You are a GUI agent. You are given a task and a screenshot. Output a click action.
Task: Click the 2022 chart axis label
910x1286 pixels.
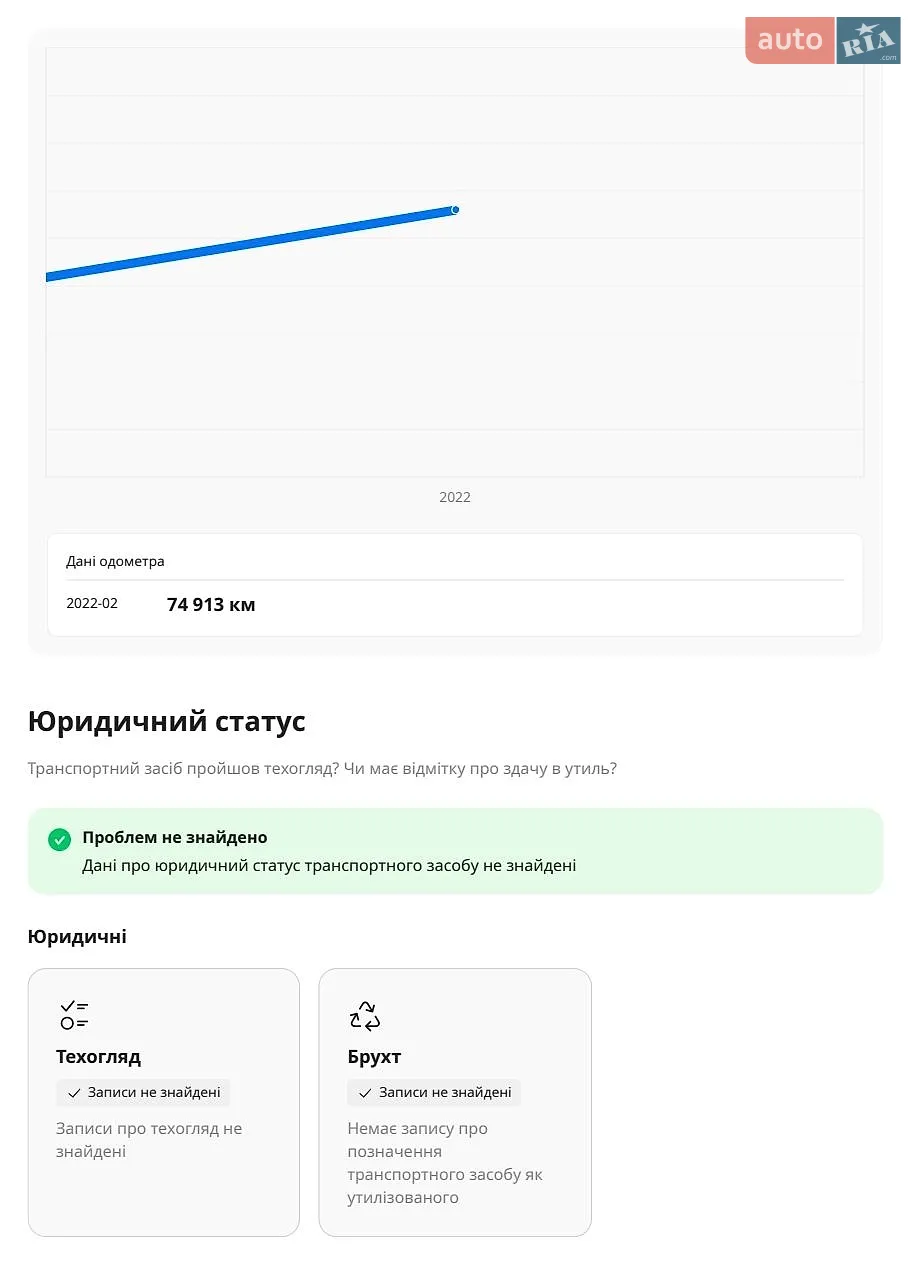click(455, 497)
